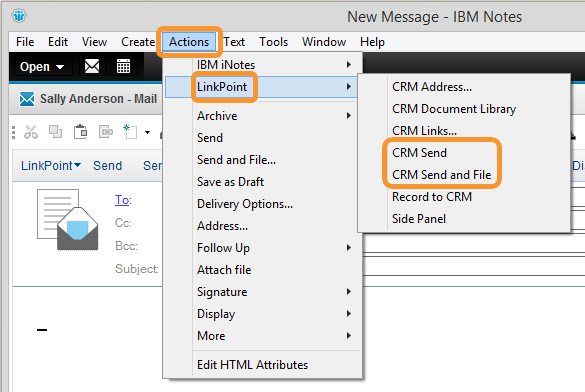Expand the Display submenu

262,314
